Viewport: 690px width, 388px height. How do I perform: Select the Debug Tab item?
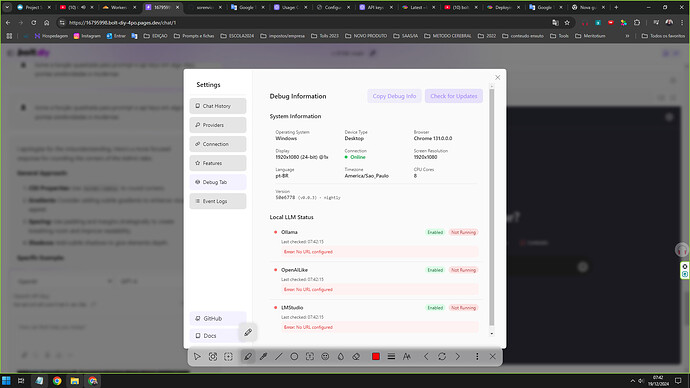click(218, 182)
